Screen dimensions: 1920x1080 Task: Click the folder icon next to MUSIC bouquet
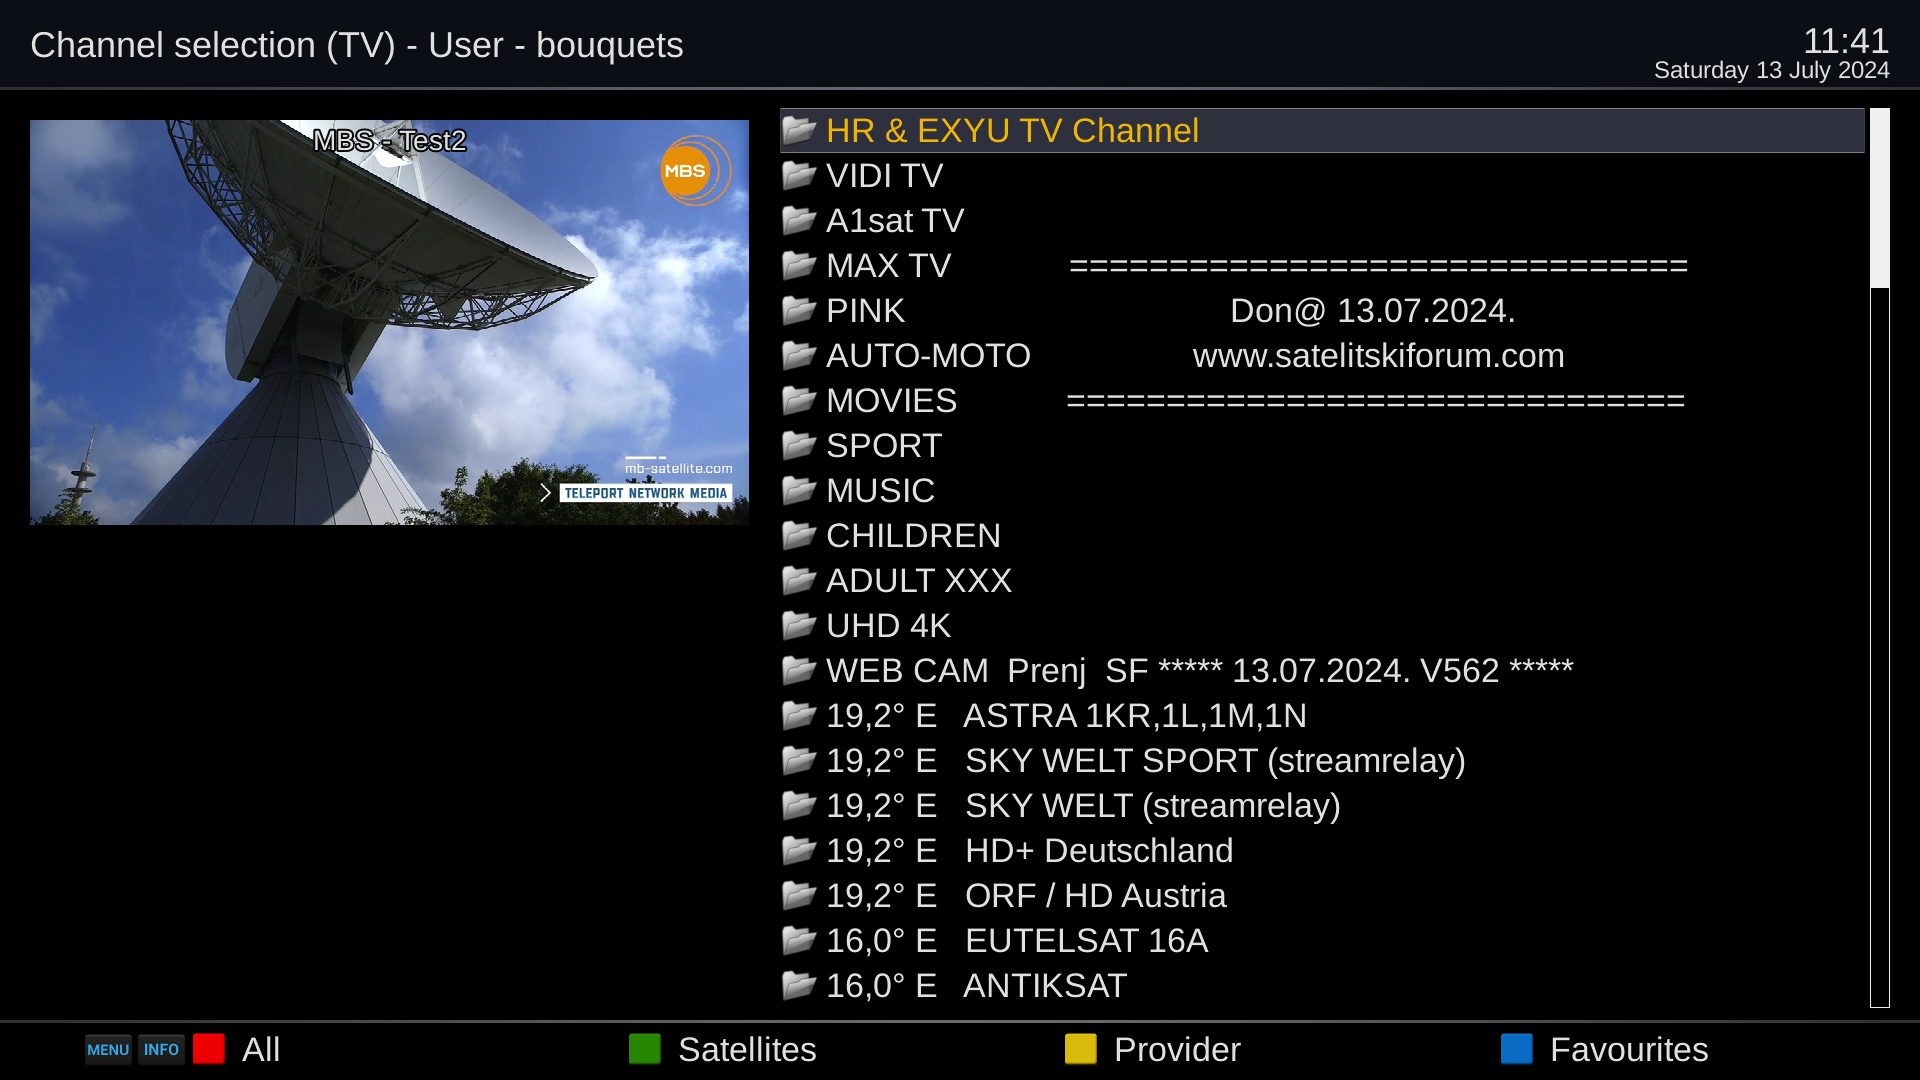799,490
